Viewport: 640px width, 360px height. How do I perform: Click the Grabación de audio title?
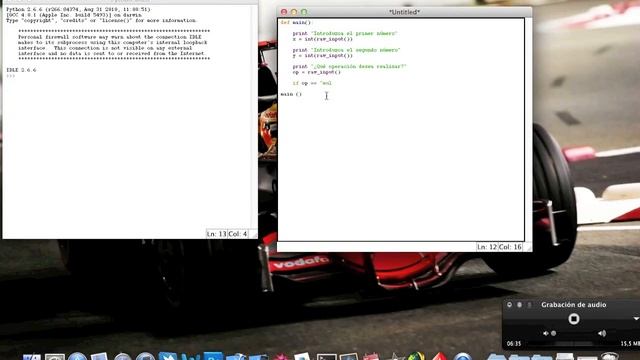click(x=573, y=305)
